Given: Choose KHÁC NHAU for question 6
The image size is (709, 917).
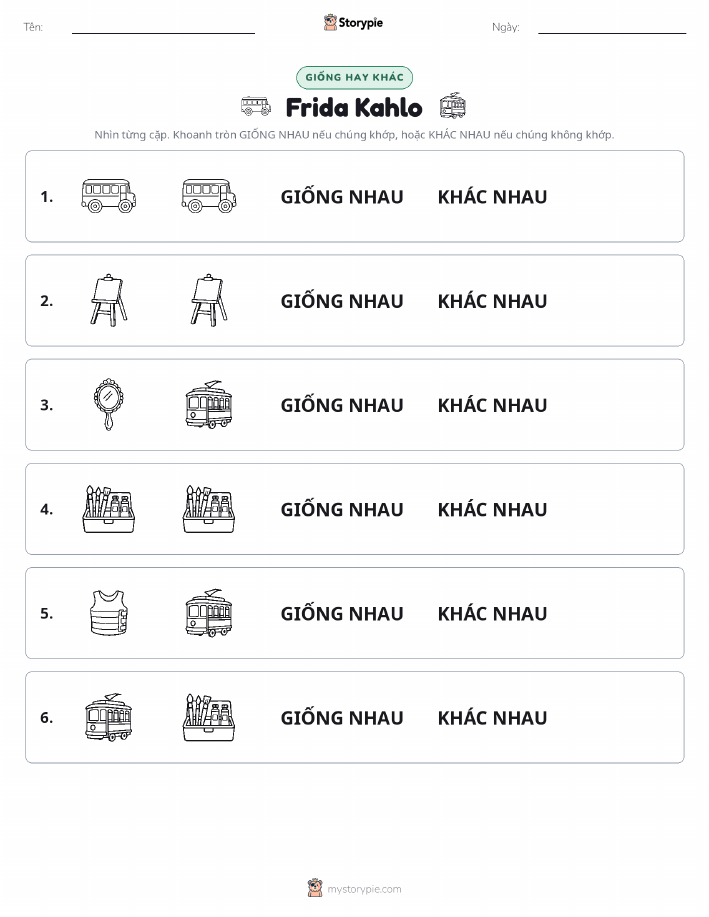Looking at the screenshot, I should (493, 717).
